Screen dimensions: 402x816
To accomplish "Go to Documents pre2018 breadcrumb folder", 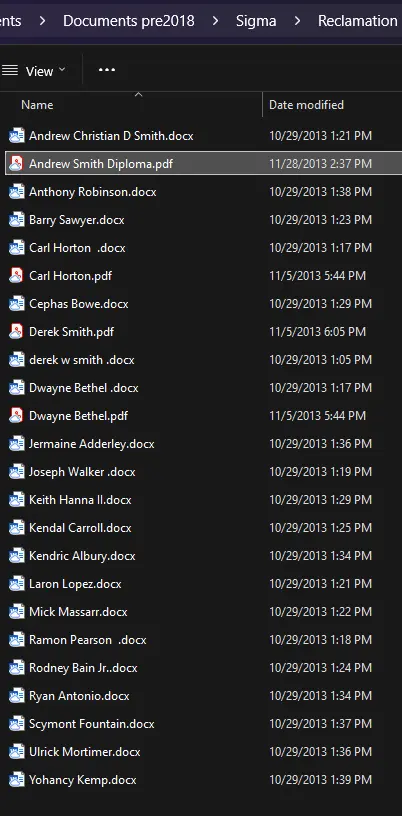I will click(129, 21).
